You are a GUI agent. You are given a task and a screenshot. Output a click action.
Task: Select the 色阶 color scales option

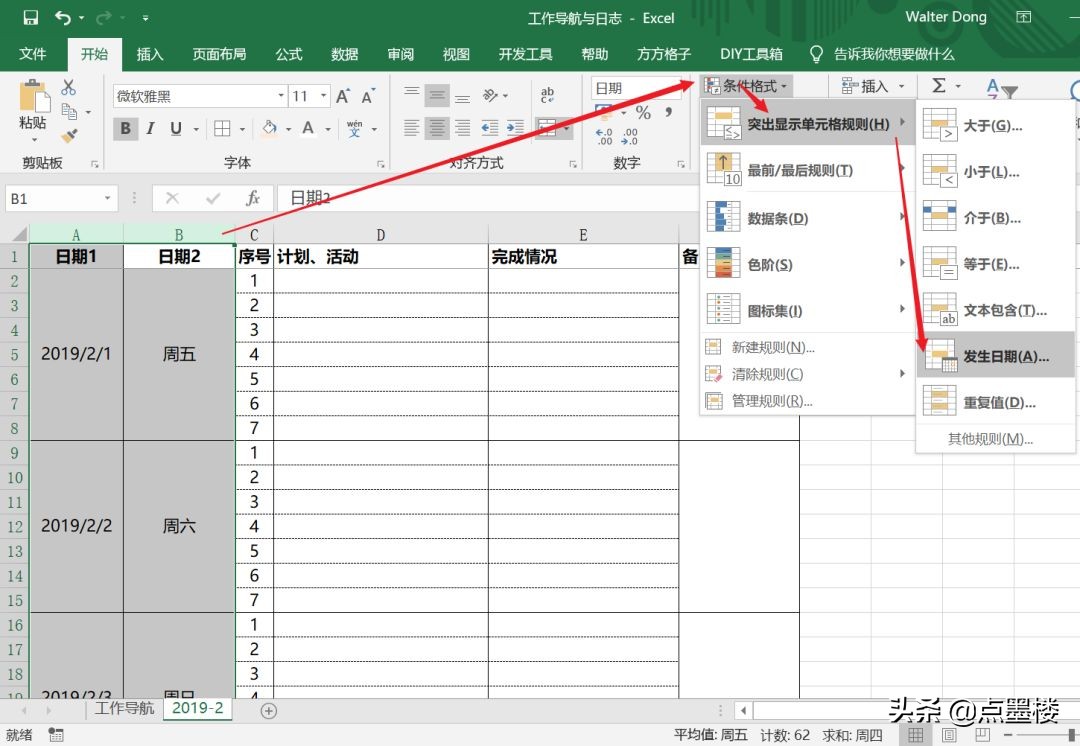click(770, 264)
